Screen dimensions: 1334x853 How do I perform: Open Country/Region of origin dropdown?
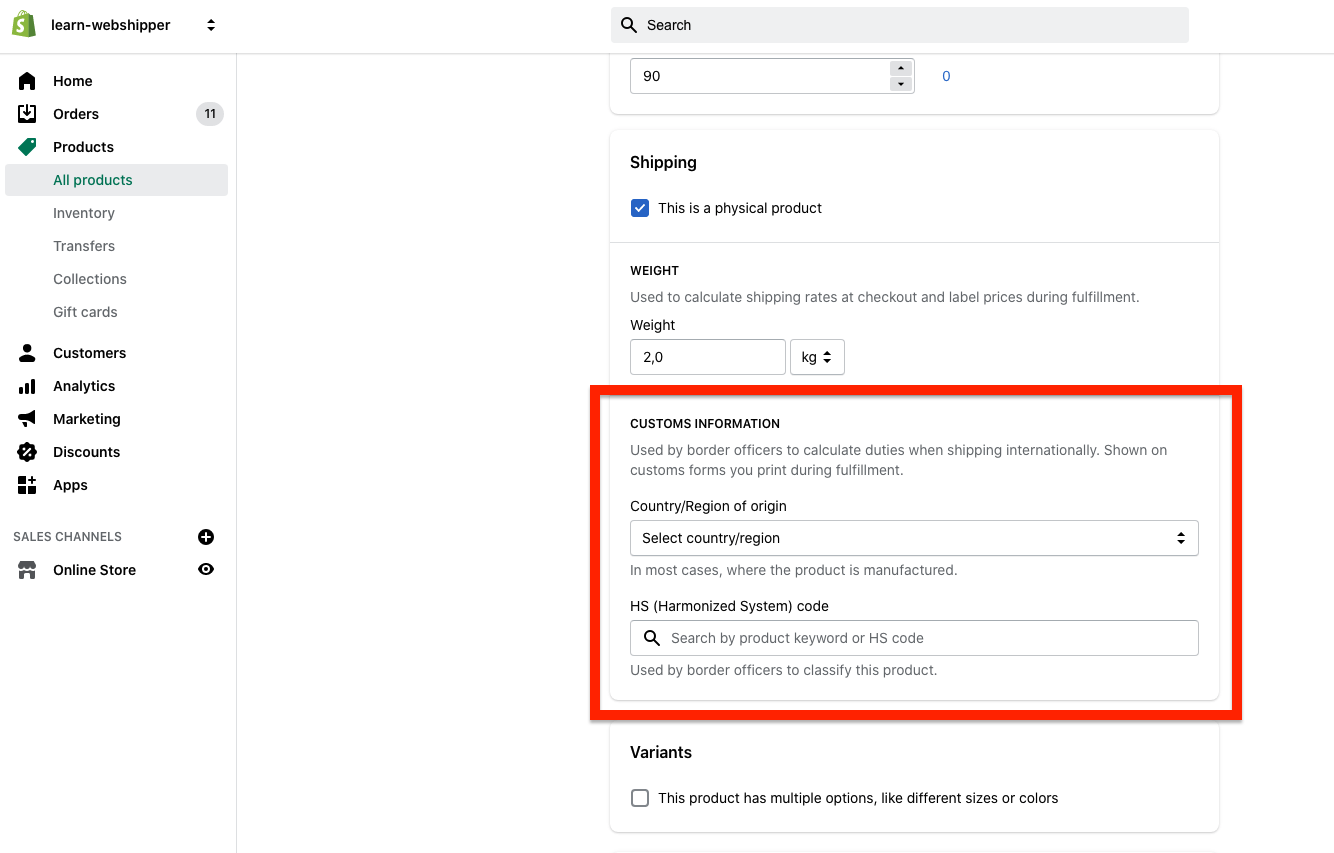(913, 538)
